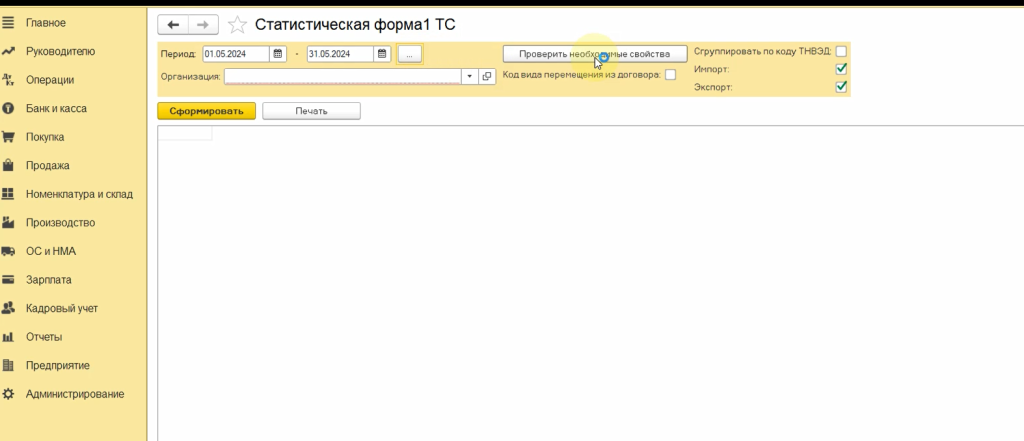Click the hamburger icon next to Главное

[x=8, y=22]
